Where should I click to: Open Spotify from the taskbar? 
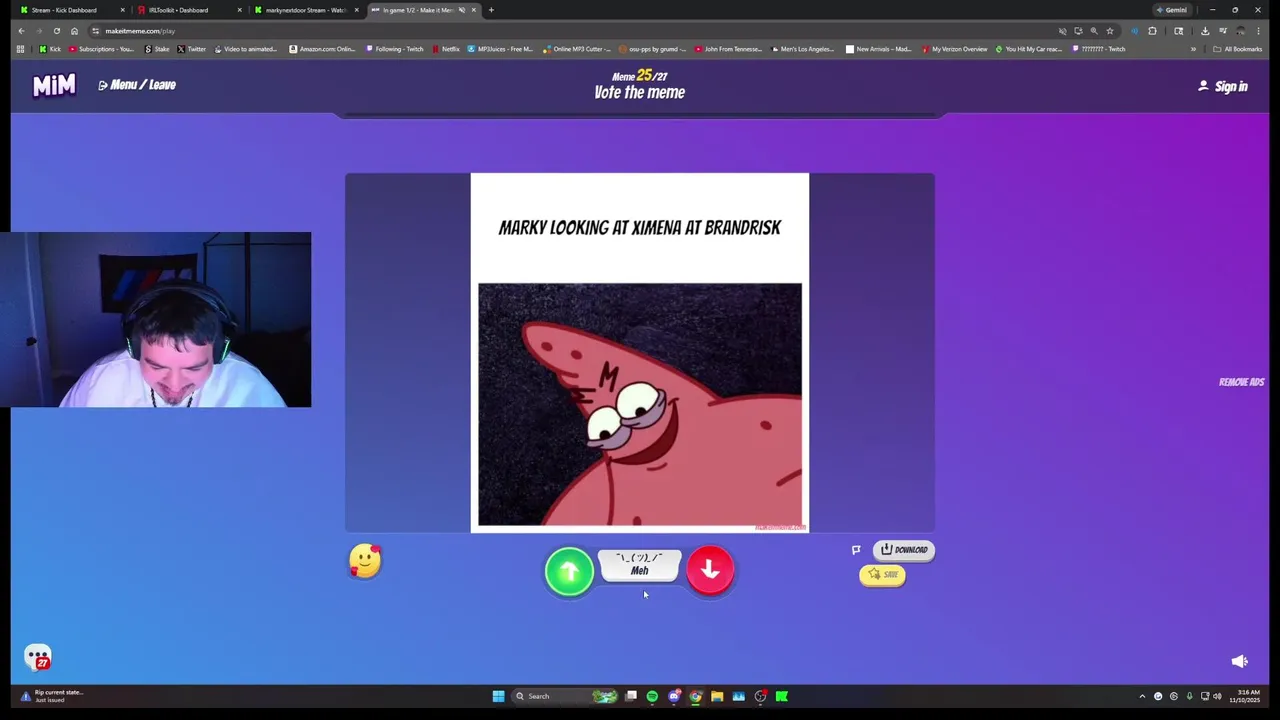[x=652, y=696]
